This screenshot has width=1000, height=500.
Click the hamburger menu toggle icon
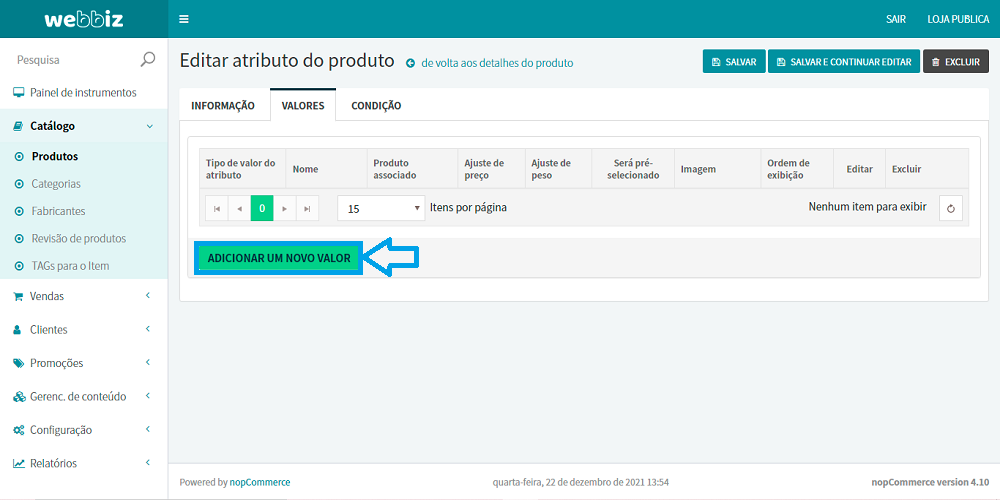point(183,19)
